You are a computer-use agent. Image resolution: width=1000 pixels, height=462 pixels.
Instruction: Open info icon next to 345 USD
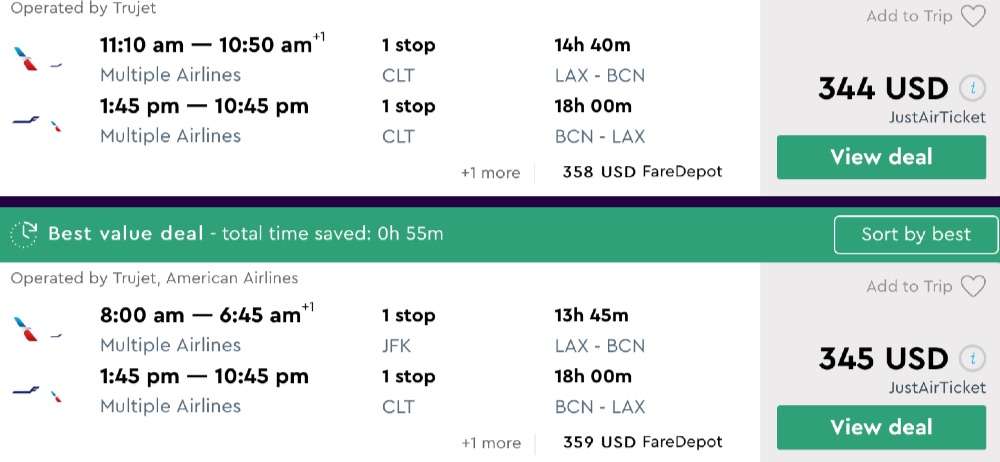pyautogui.click(x=969, y=358)
